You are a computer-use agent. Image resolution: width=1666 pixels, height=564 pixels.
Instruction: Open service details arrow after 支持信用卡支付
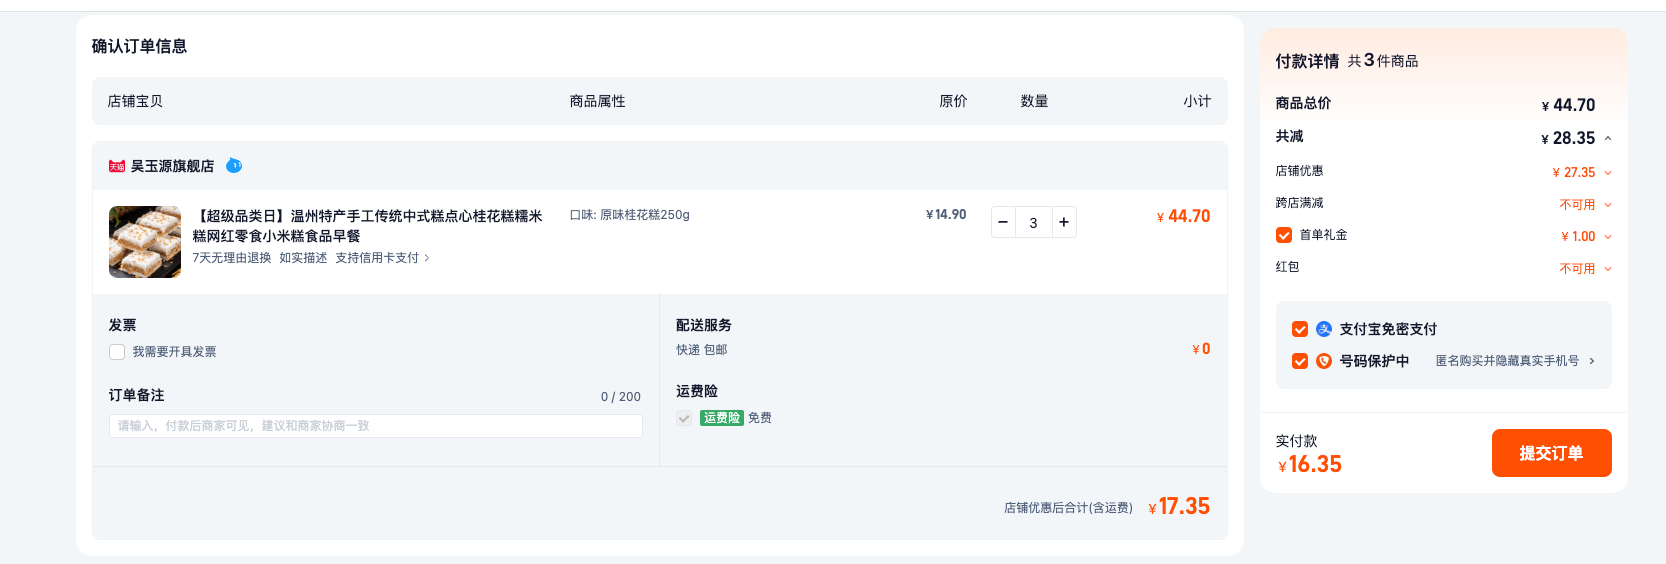[427, 258]
